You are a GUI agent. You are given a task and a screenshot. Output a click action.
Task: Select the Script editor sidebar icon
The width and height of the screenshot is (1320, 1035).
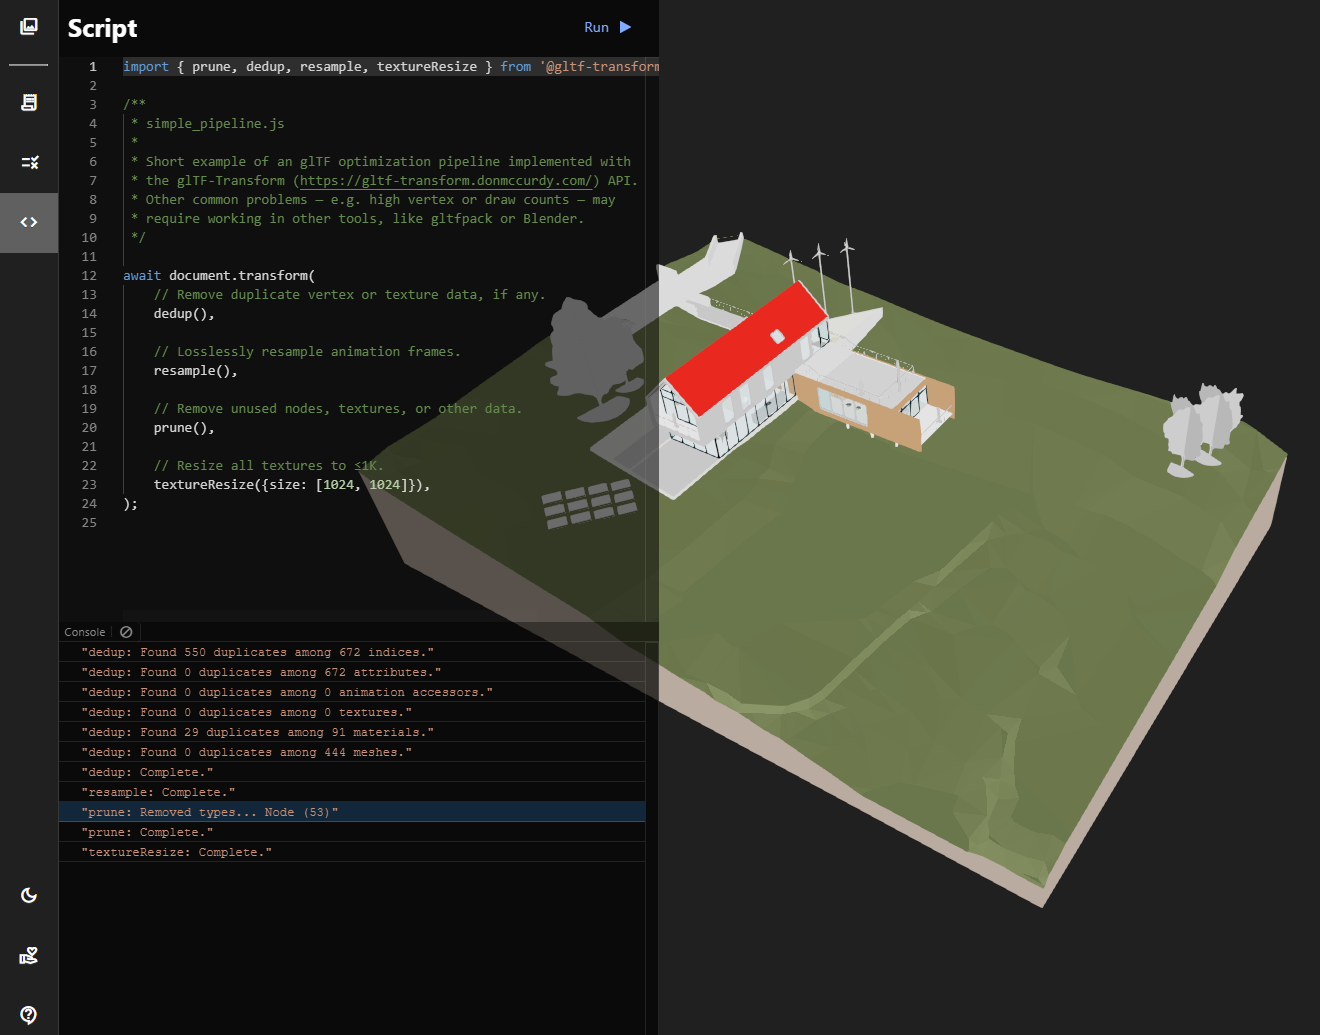point(27,222)
